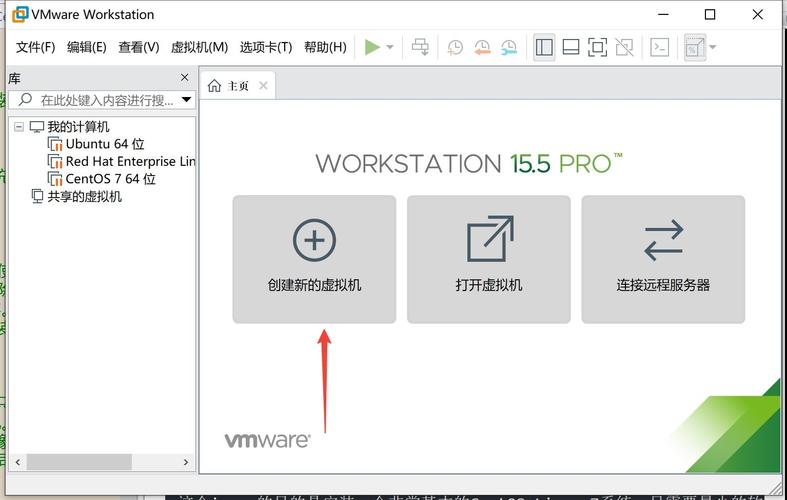
Task: Minimize the VMware Workstation window
Action: 663,15
